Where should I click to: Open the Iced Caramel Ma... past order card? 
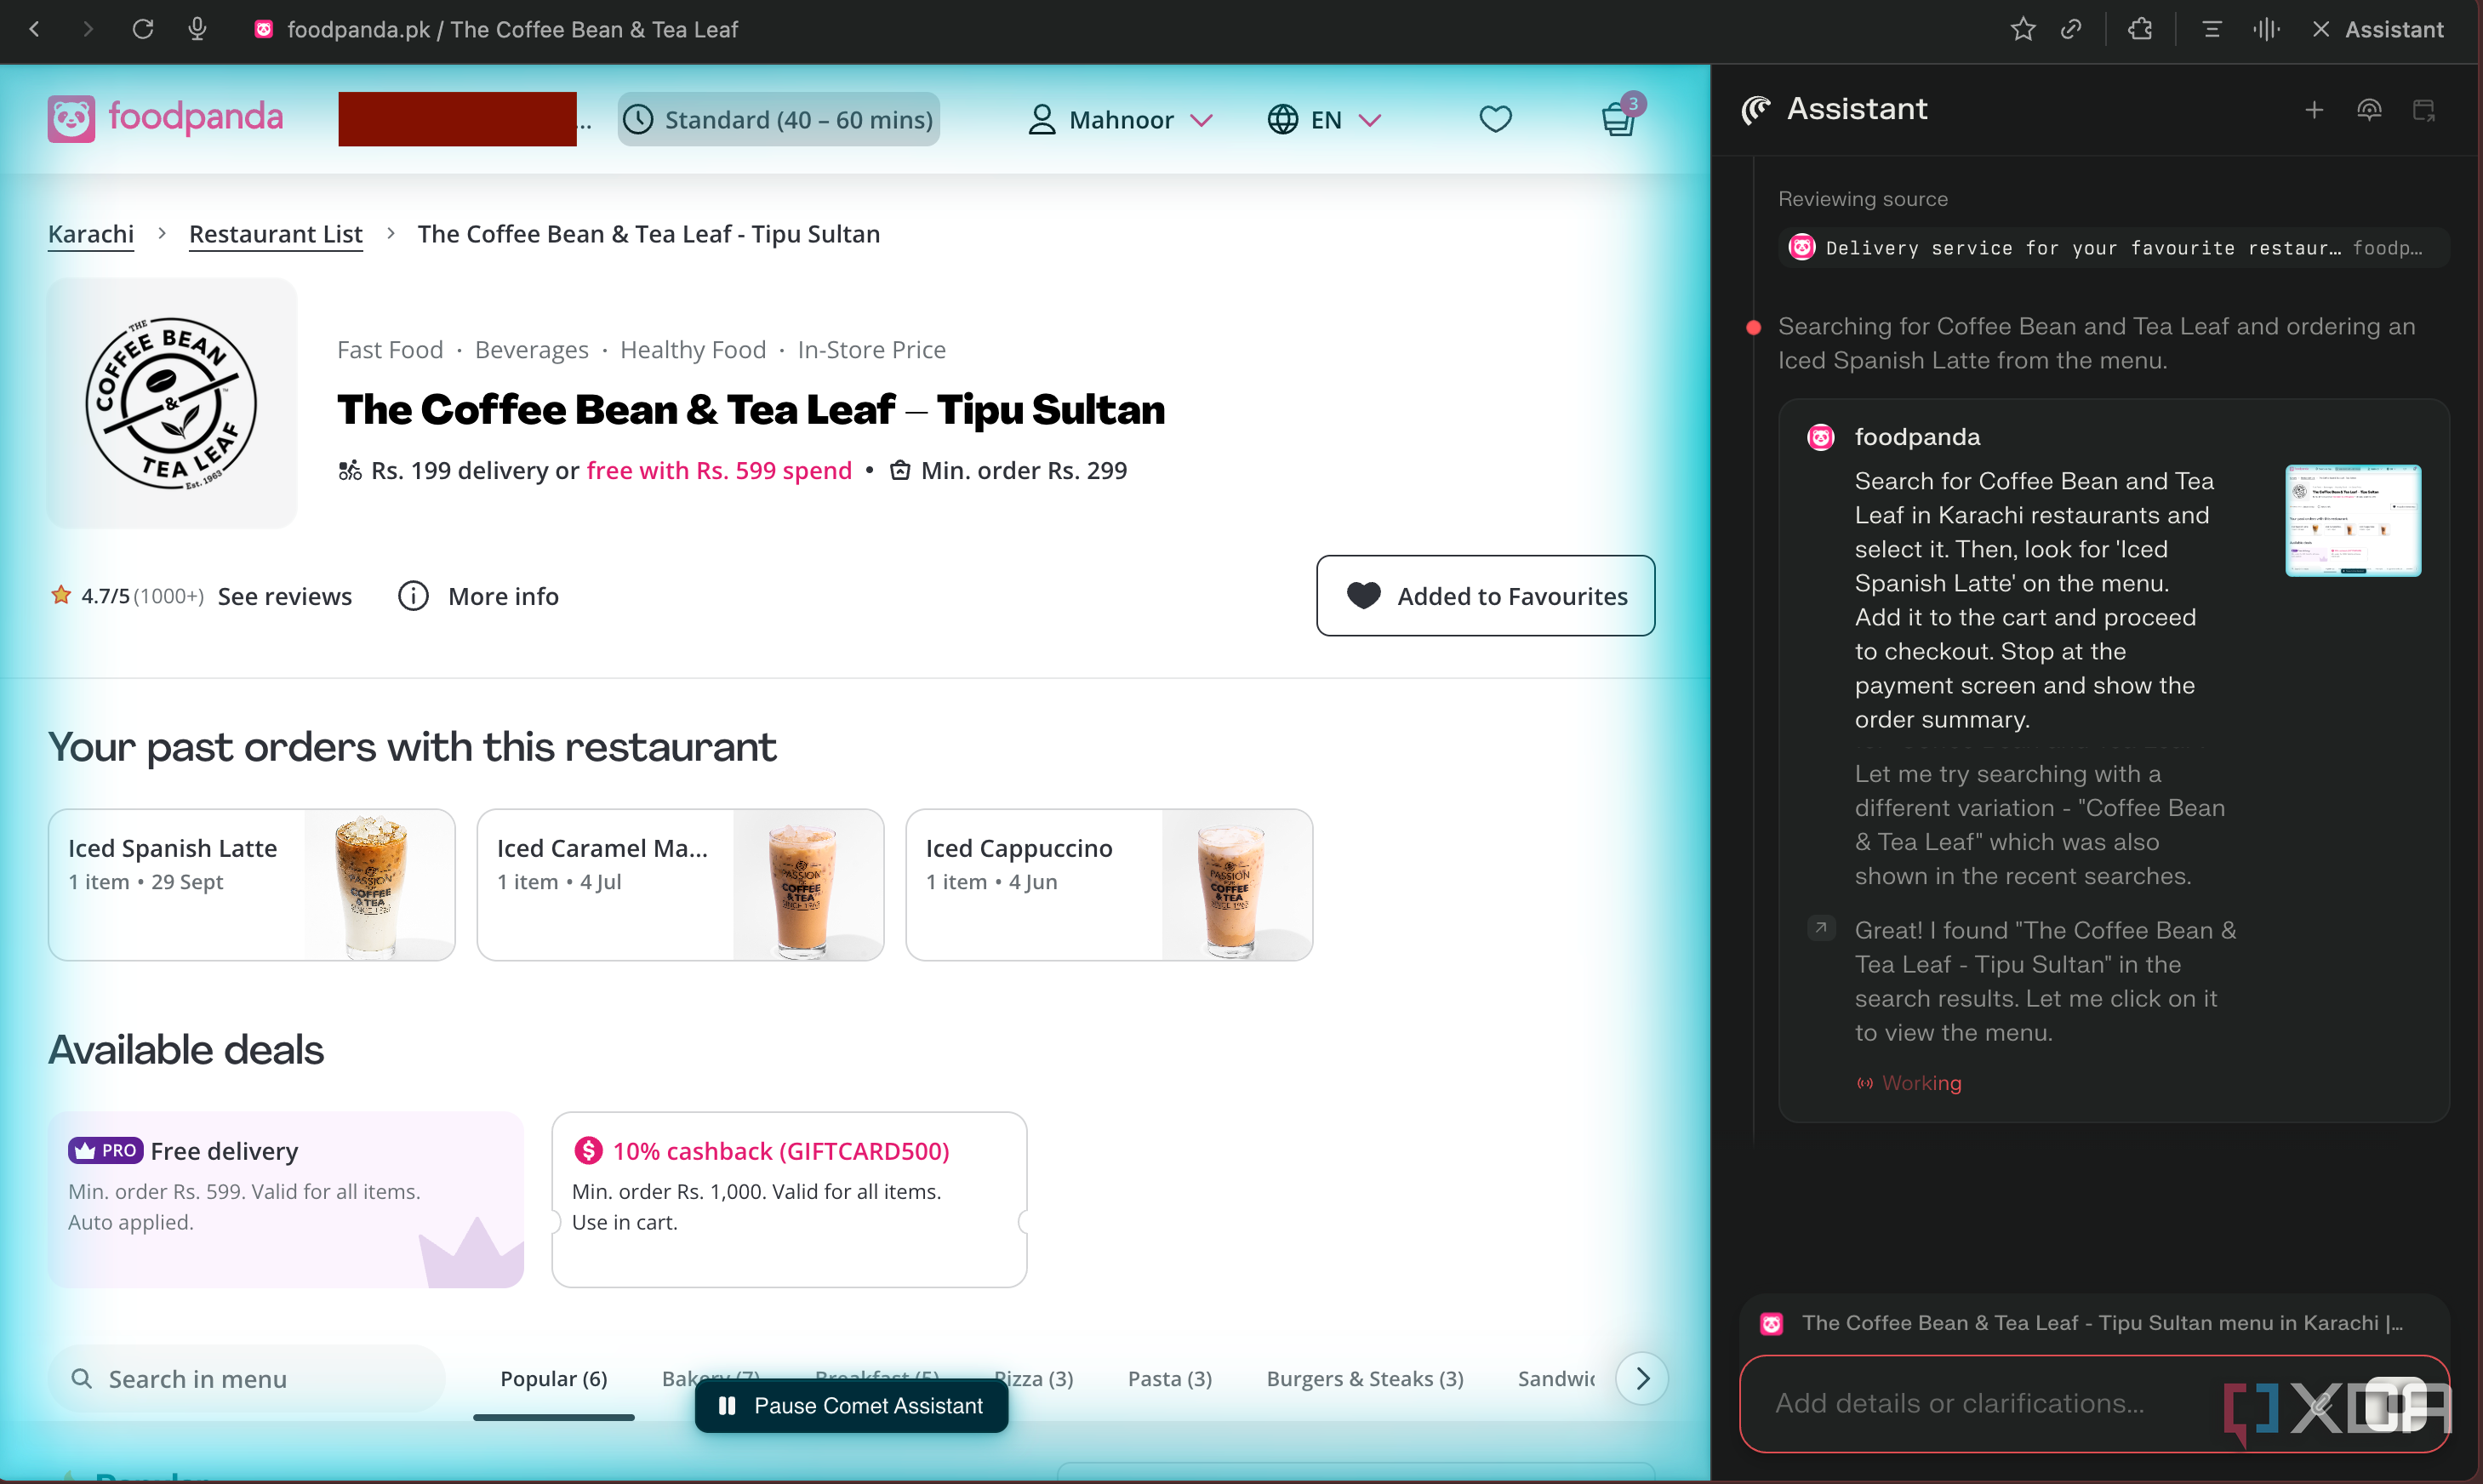click(x=680, y=885)
